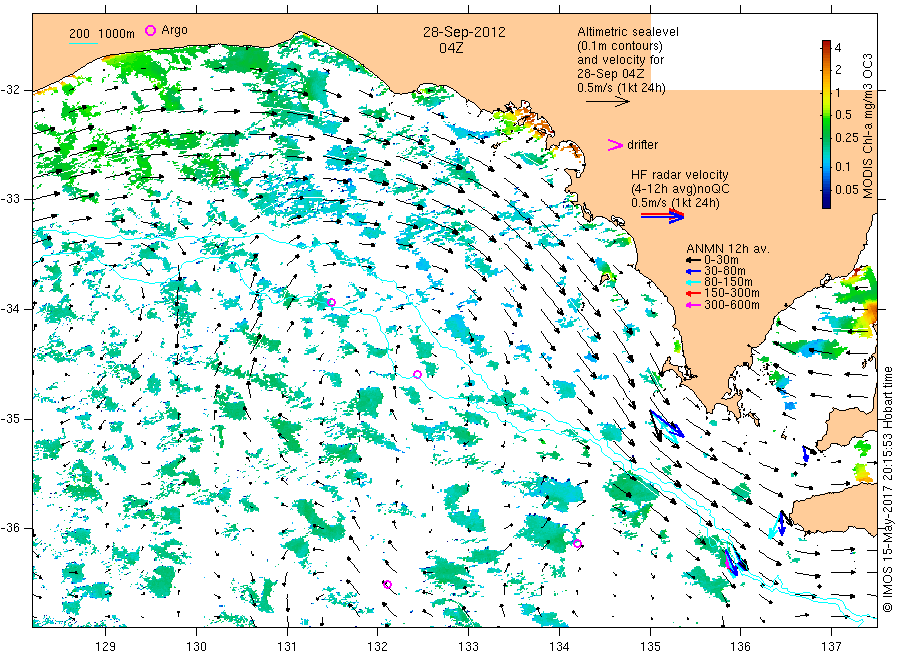Click the -36 latitude axis label
Screen dimensions: 900x660
click(10, 528)
